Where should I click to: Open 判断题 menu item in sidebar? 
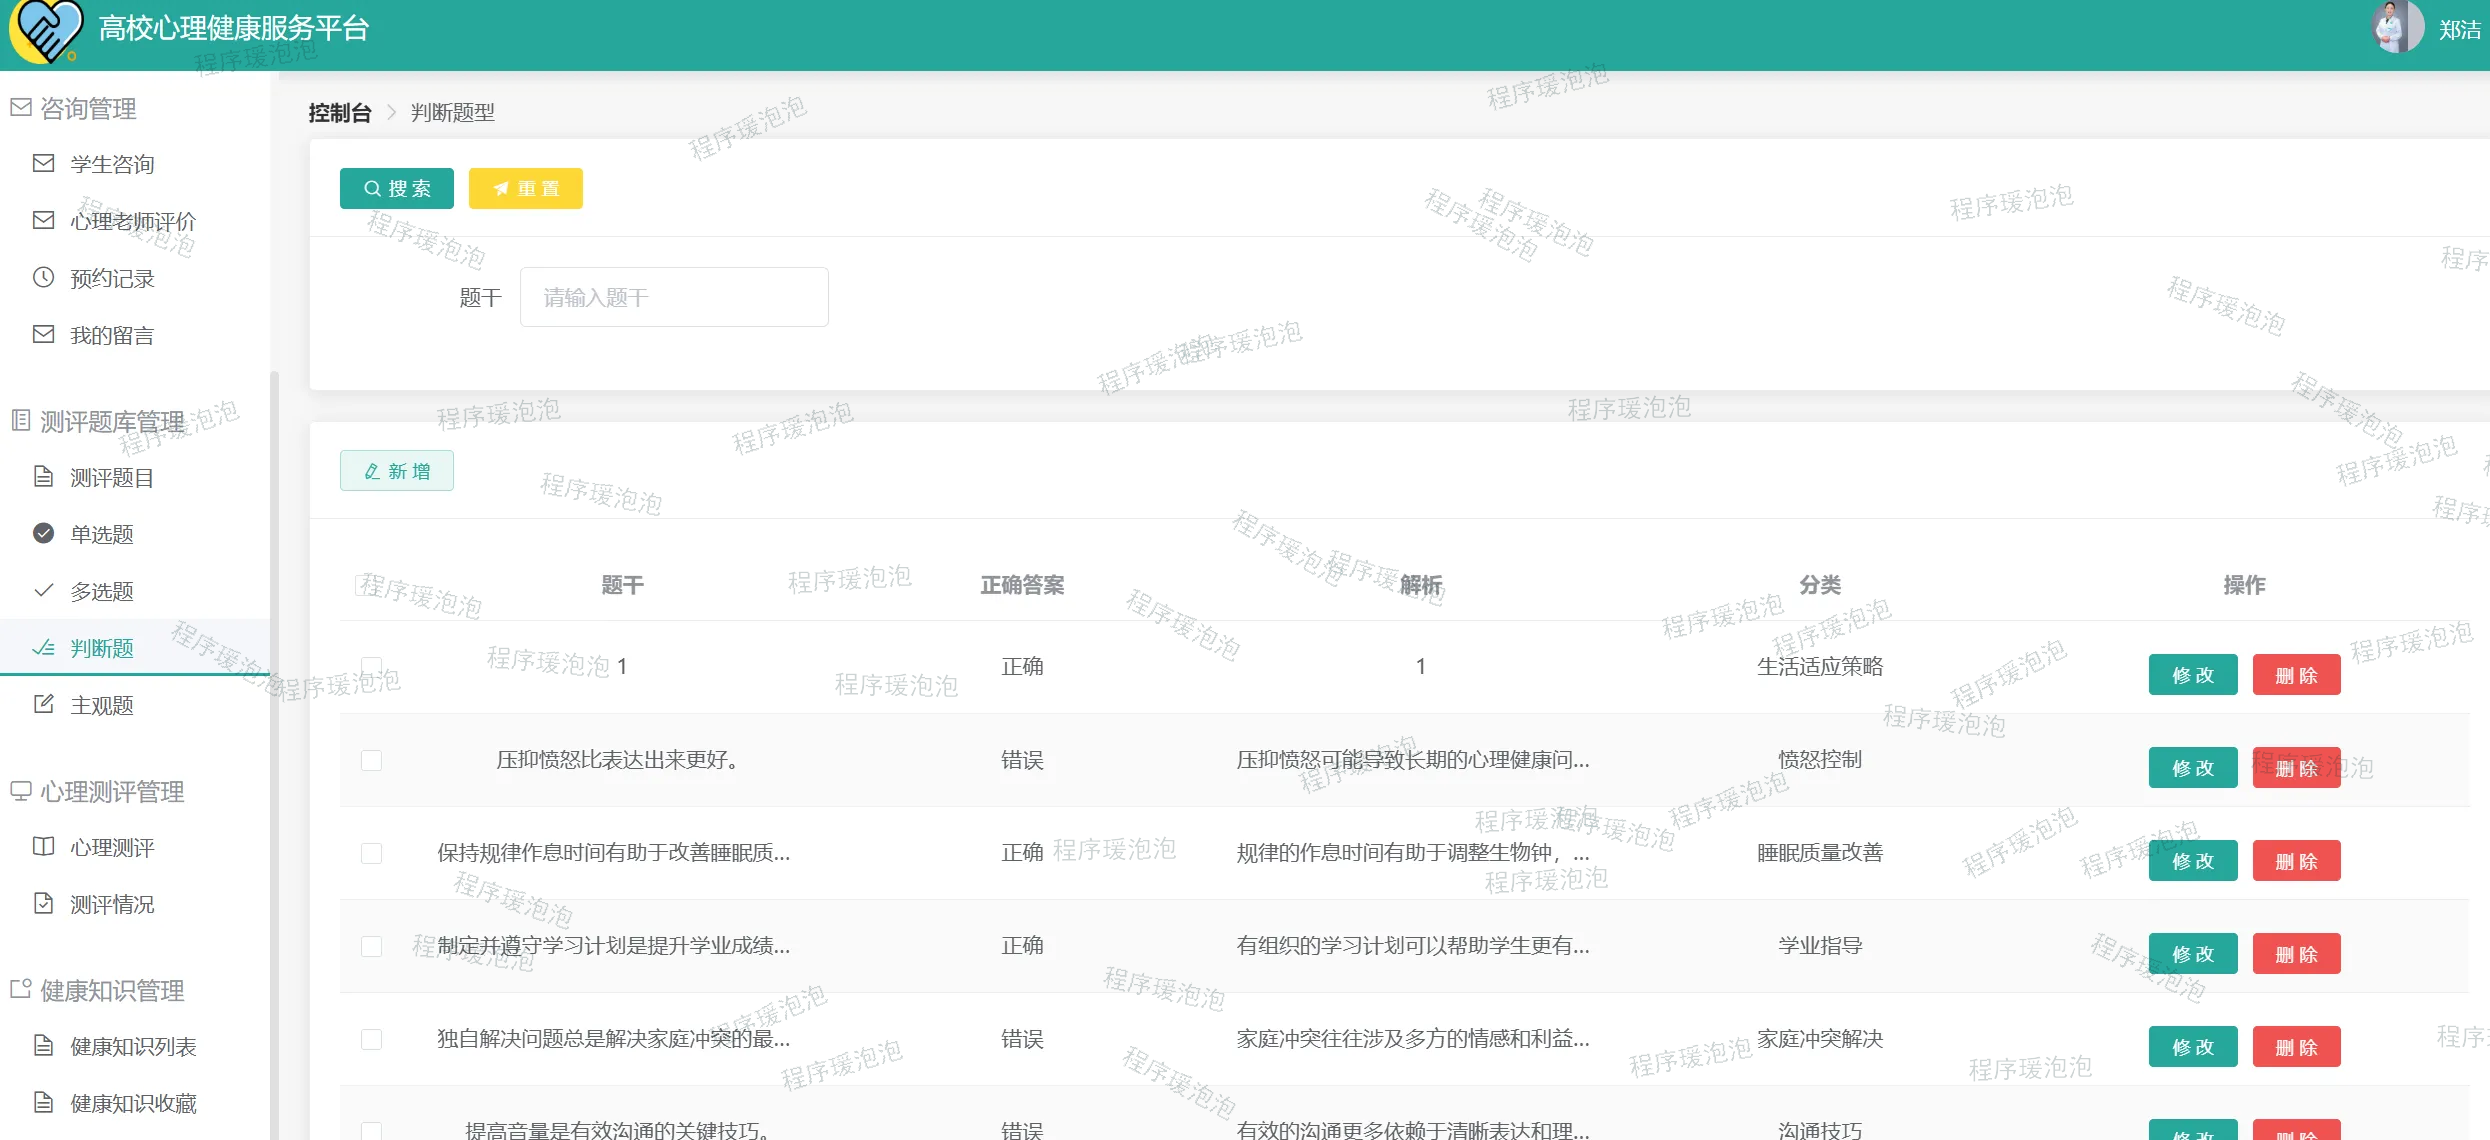101,648
